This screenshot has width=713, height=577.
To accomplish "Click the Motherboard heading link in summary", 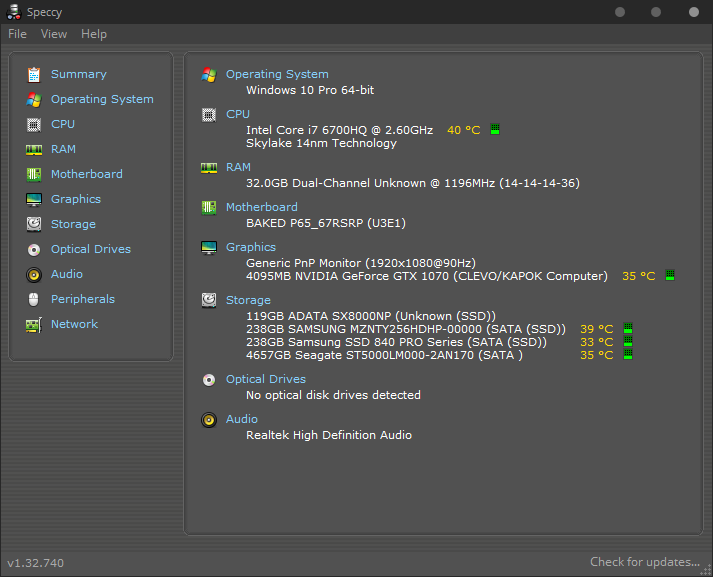I will (261, 207).
